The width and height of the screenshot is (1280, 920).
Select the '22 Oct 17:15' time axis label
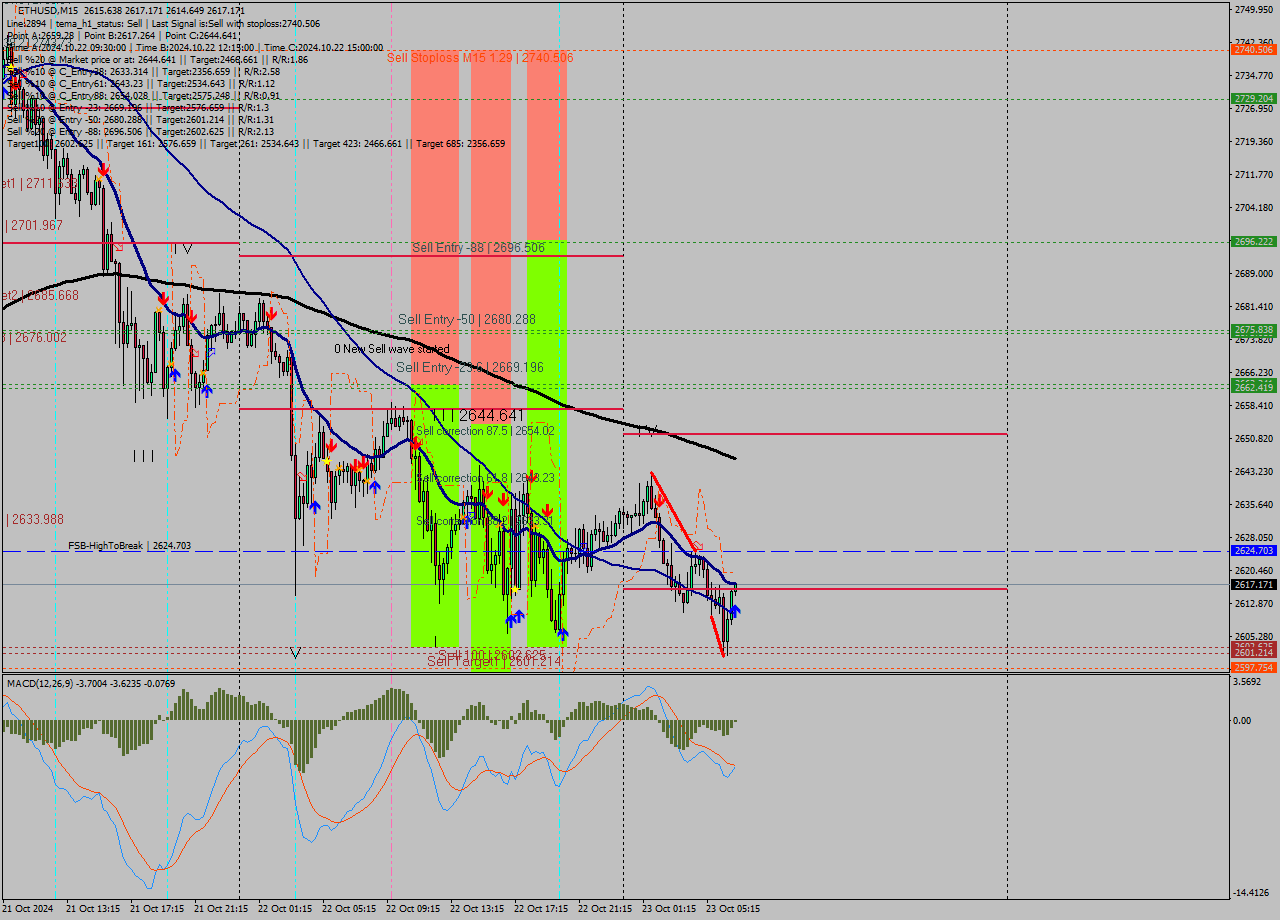[x=541, y=909]
